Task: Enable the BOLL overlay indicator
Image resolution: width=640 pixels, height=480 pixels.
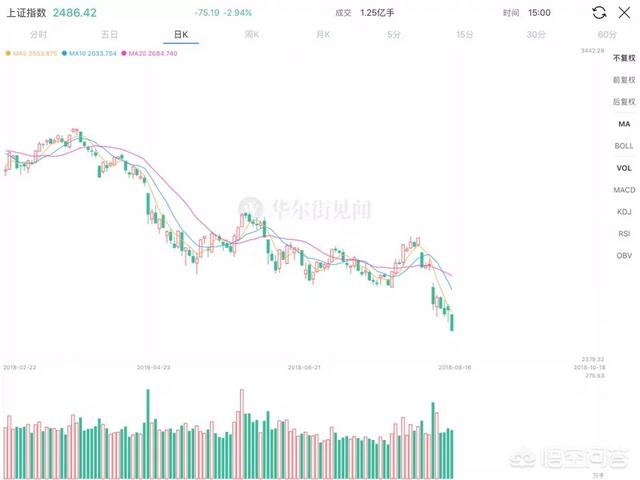Action: 624,146
